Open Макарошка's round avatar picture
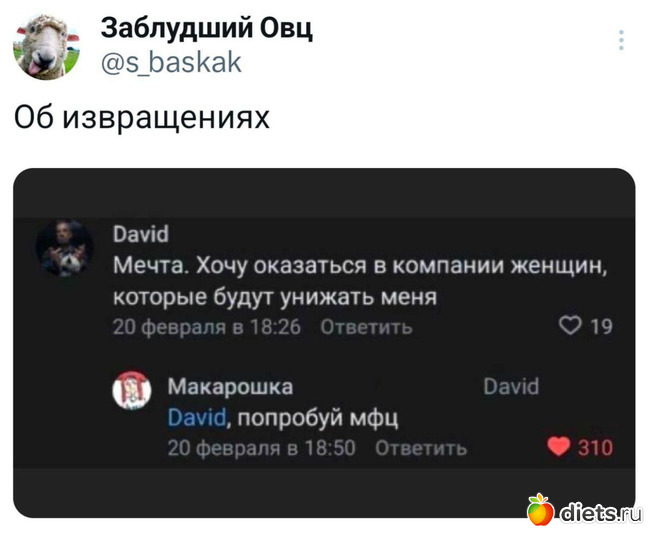This screenshot has height=534, width=650. pos(132,390)
